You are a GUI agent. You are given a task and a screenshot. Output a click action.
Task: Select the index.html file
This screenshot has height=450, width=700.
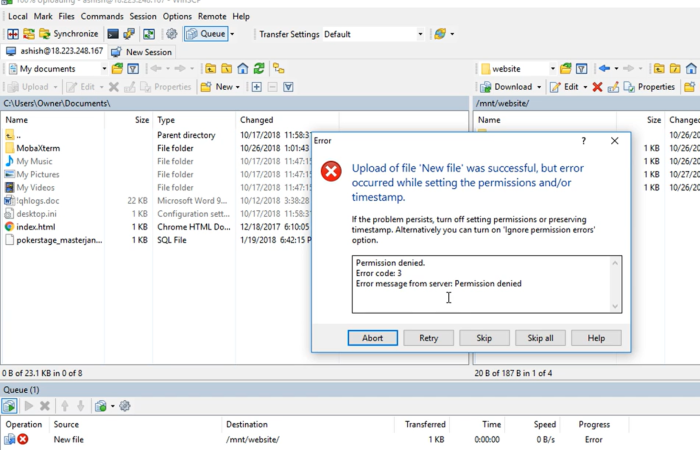36,227
